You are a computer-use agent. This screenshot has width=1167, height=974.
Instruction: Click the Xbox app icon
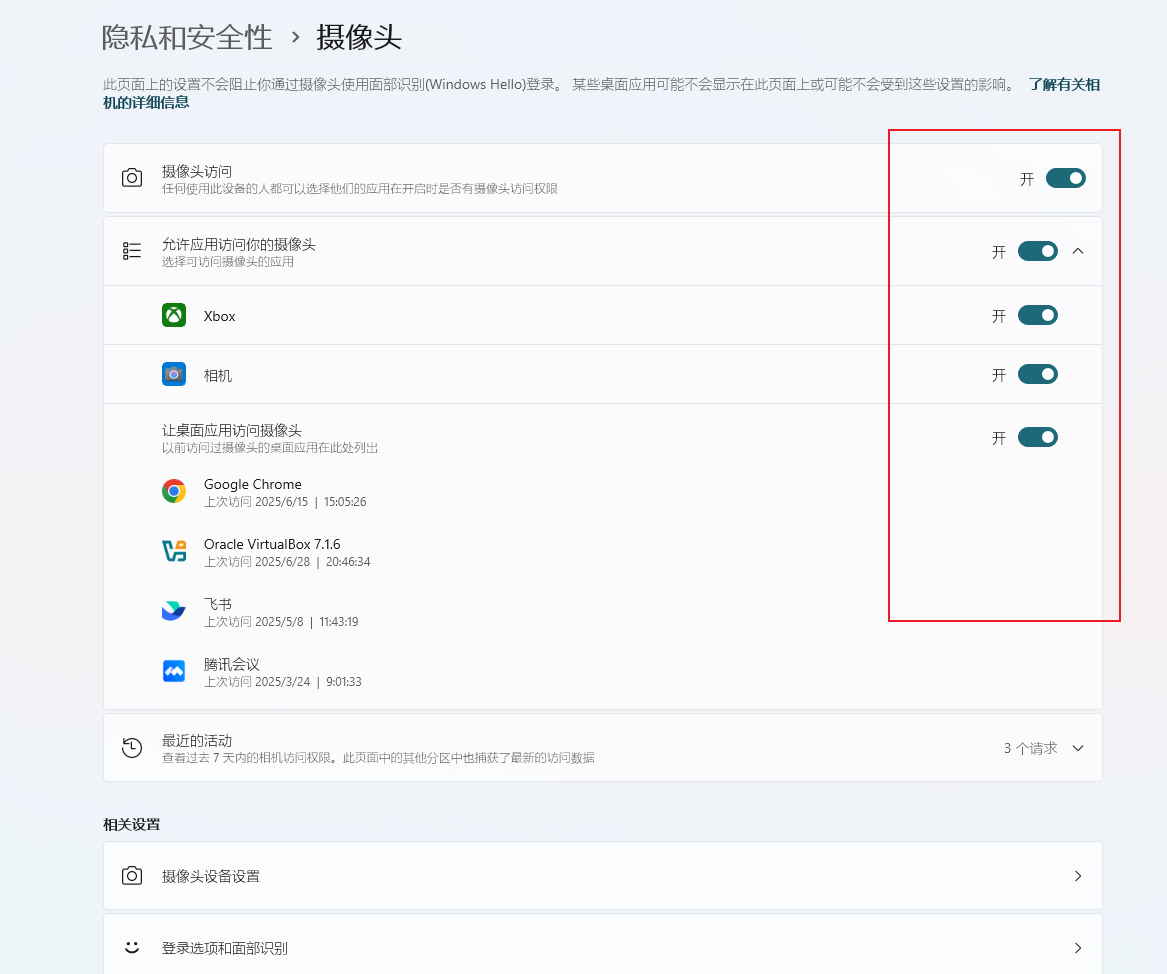[174, 315]
